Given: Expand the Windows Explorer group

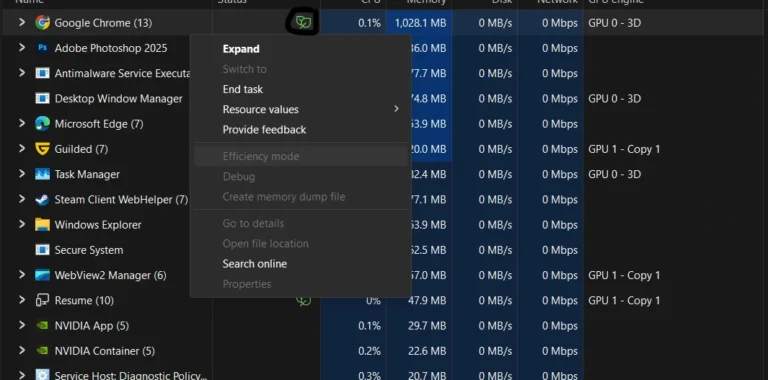Looking at the screenshot, I should pyautogui.click(x=22, y=225).
